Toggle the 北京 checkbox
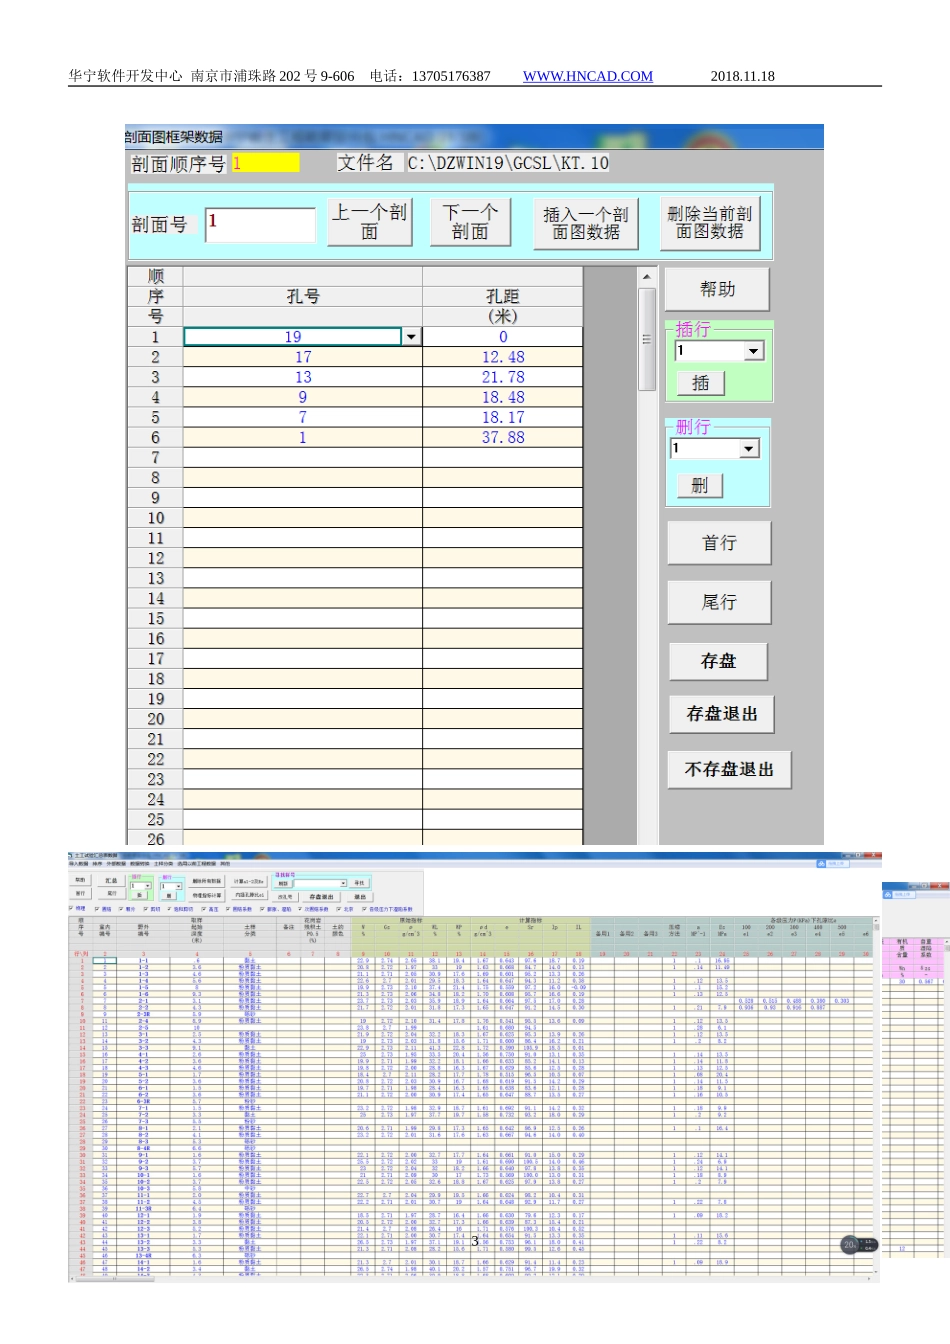The height and width of the screenshot is (1344, 950). [339, 909]
